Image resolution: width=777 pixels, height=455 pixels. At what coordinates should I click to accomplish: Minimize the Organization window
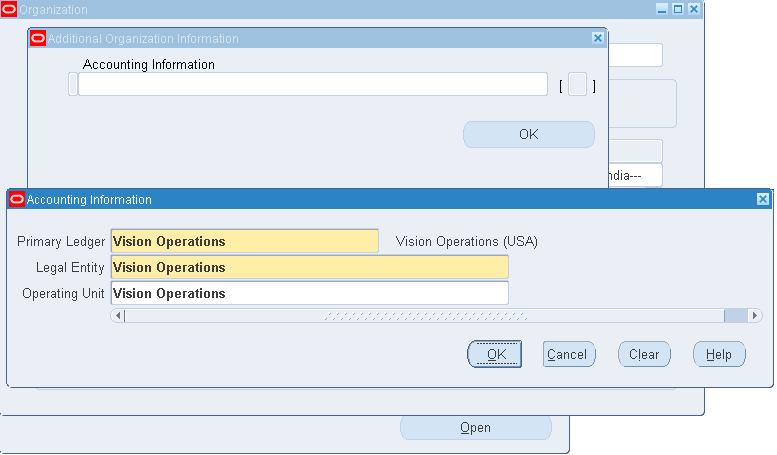[662, 9]
